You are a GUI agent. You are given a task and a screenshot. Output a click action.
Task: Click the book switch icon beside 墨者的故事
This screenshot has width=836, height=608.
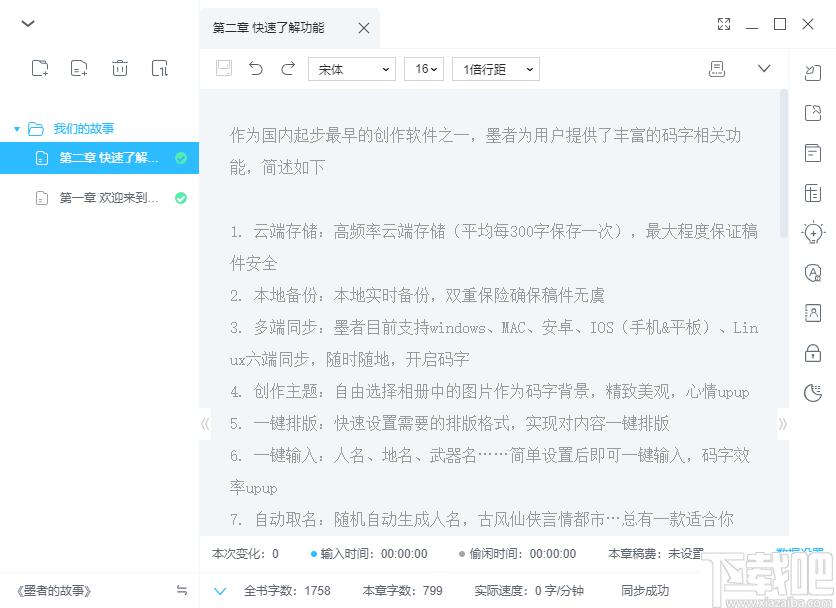(181, 590)
